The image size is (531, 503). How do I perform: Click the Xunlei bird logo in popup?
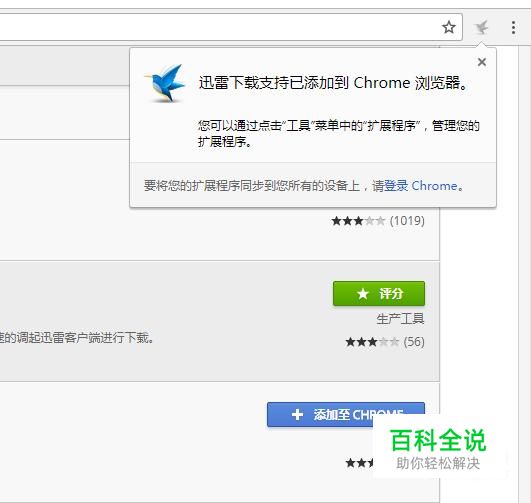165,83
